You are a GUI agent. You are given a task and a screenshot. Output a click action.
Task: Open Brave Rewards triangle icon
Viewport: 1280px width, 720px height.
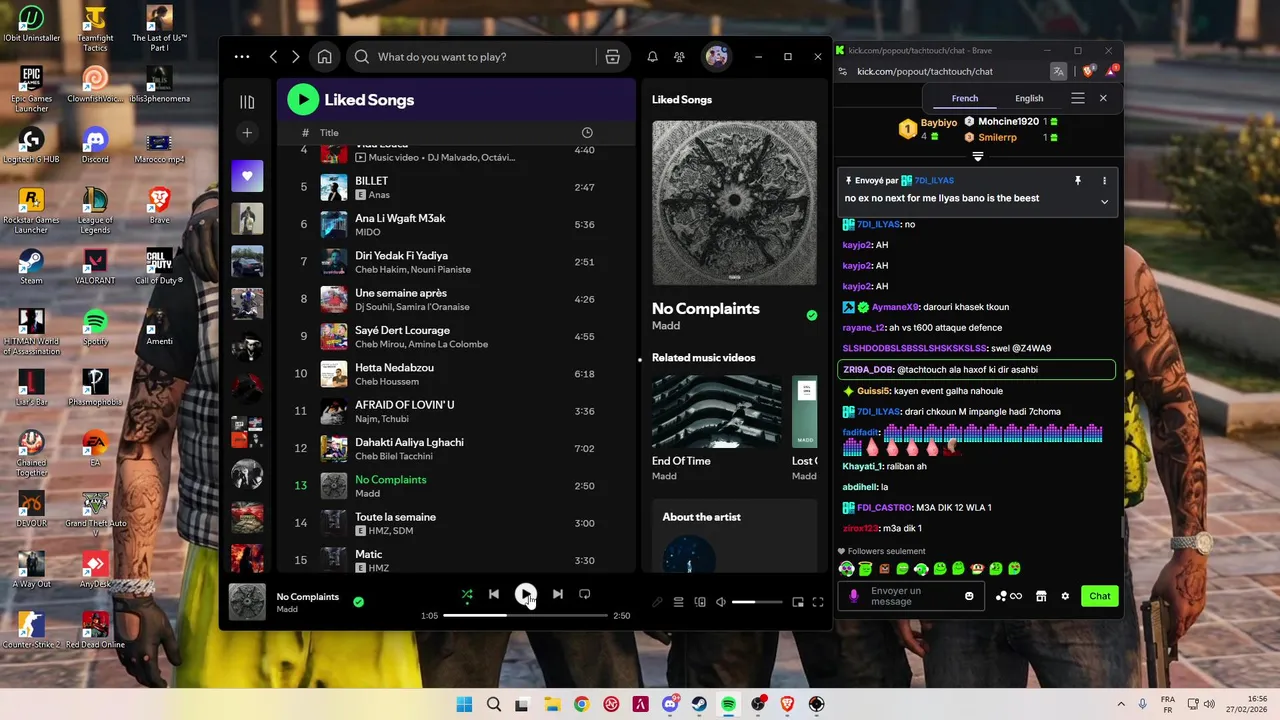click(1110, 71)
